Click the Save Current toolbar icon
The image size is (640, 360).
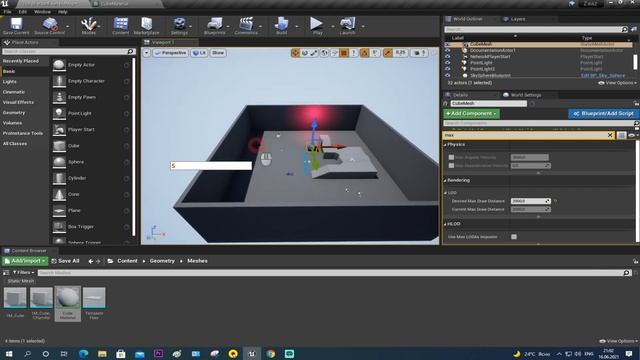coord(16,26)
